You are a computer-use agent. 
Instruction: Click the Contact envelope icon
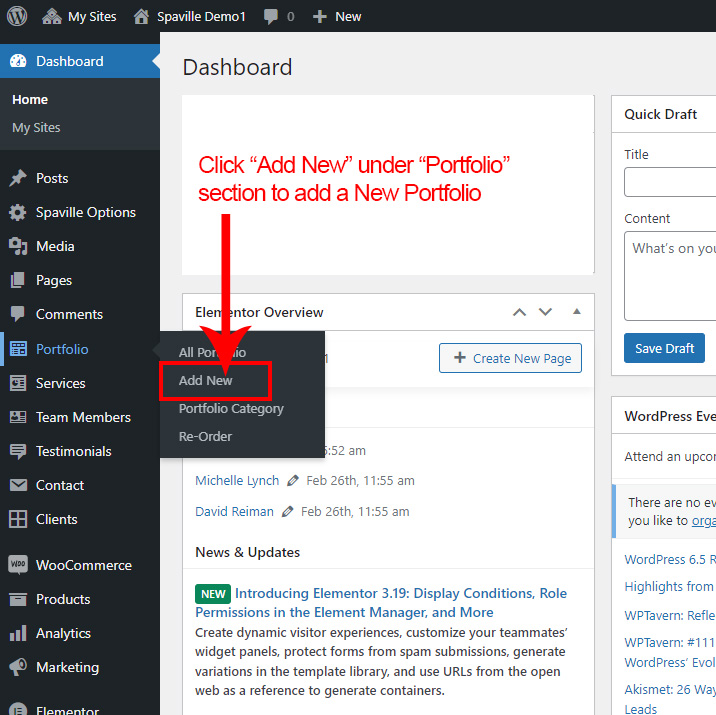coord(18,485)
